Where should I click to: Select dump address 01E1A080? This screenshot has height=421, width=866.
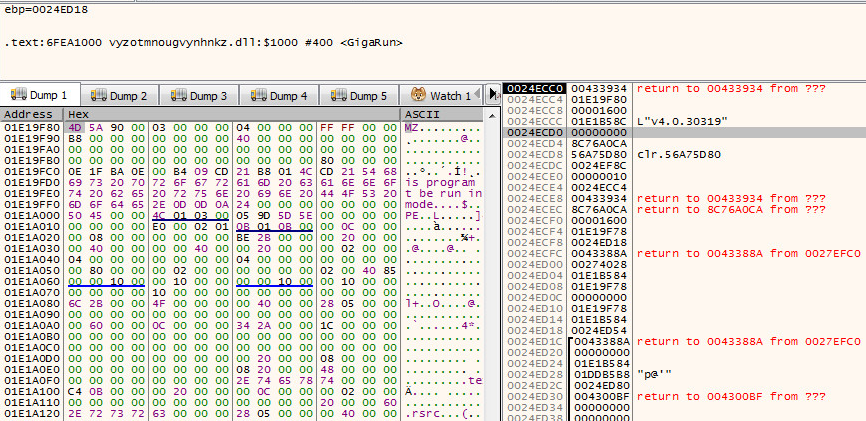point(32,303)
